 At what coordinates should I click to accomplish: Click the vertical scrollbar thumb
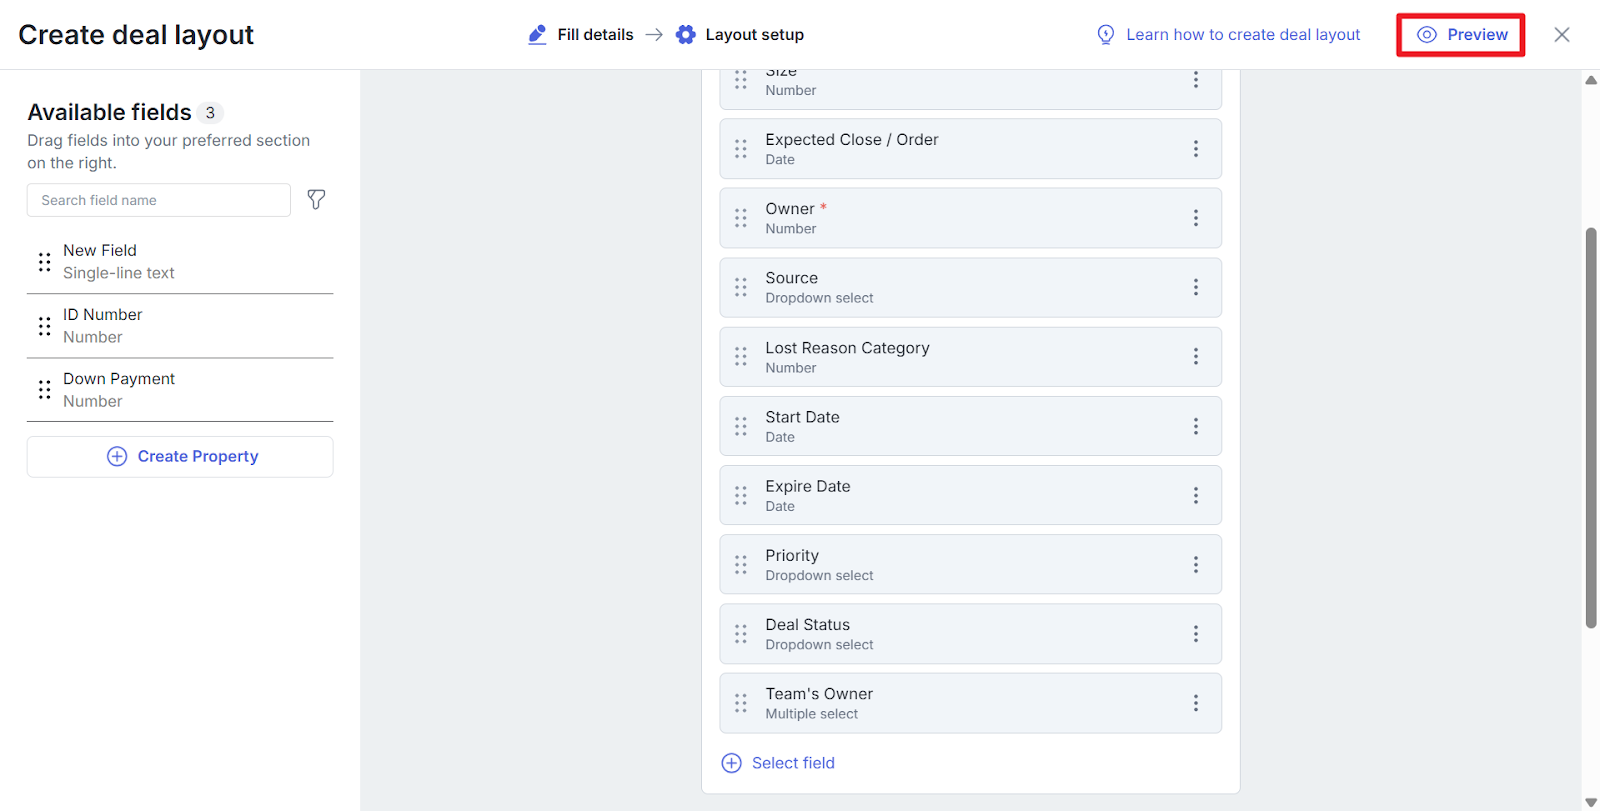click(1590, 428)
